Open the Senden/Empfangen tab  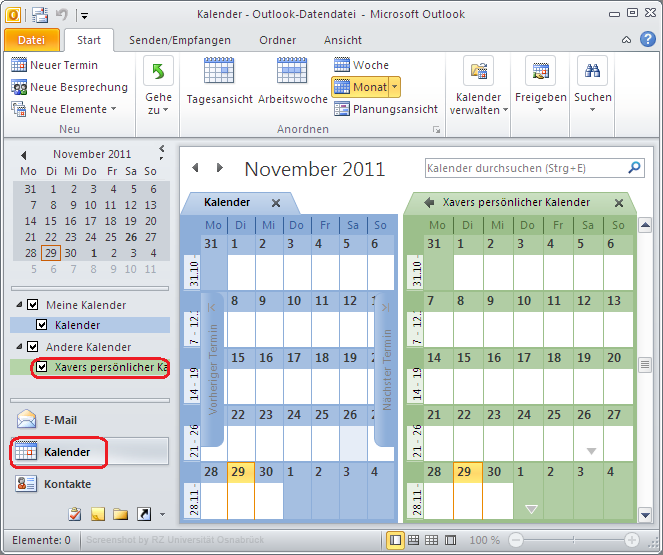[180, 40]
